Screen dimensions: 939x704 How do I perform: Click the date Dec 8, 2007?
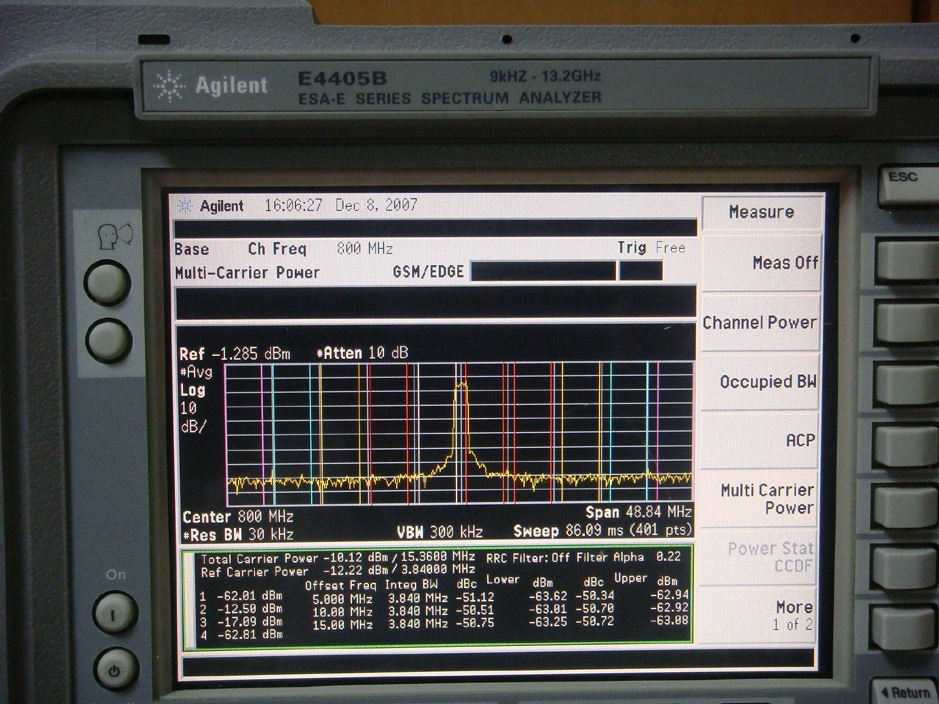376,205
